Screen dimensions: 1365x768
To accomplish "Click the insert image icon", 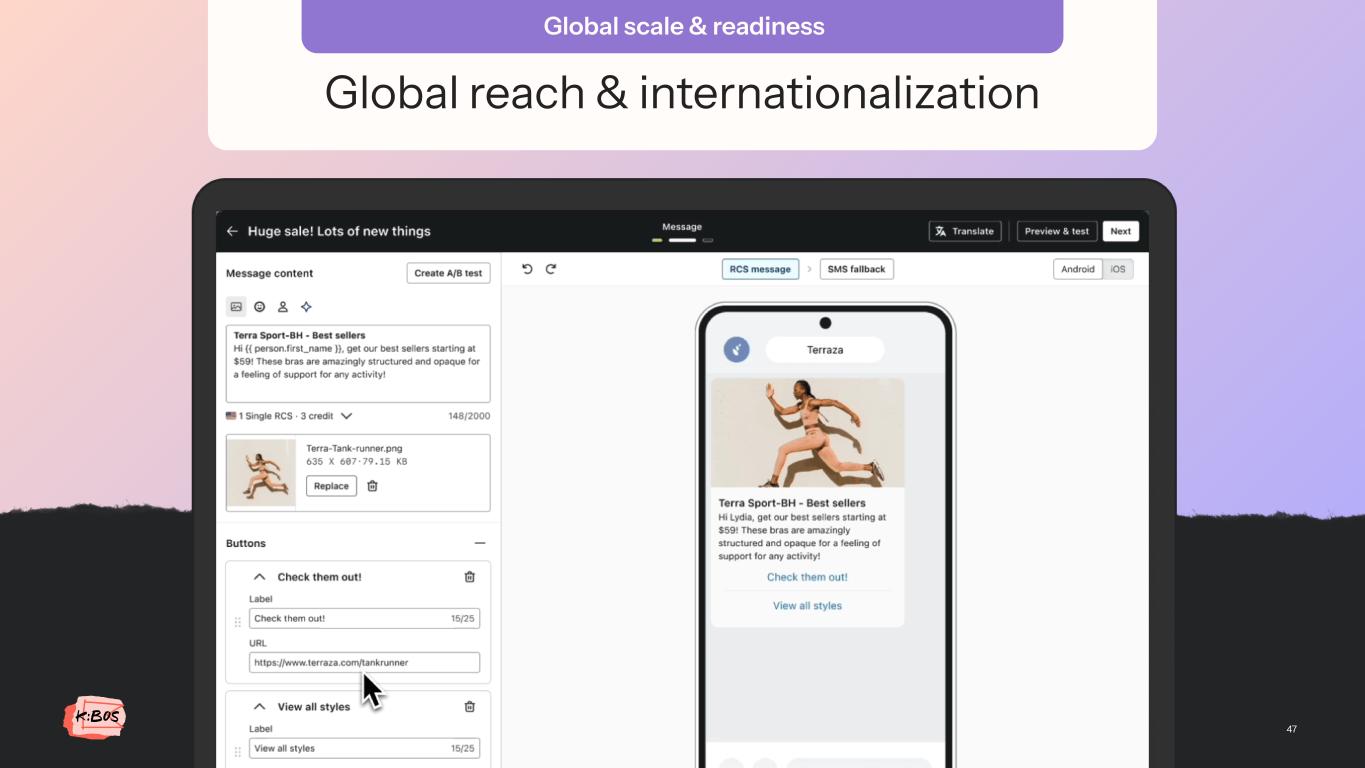I will click(236, 307).
